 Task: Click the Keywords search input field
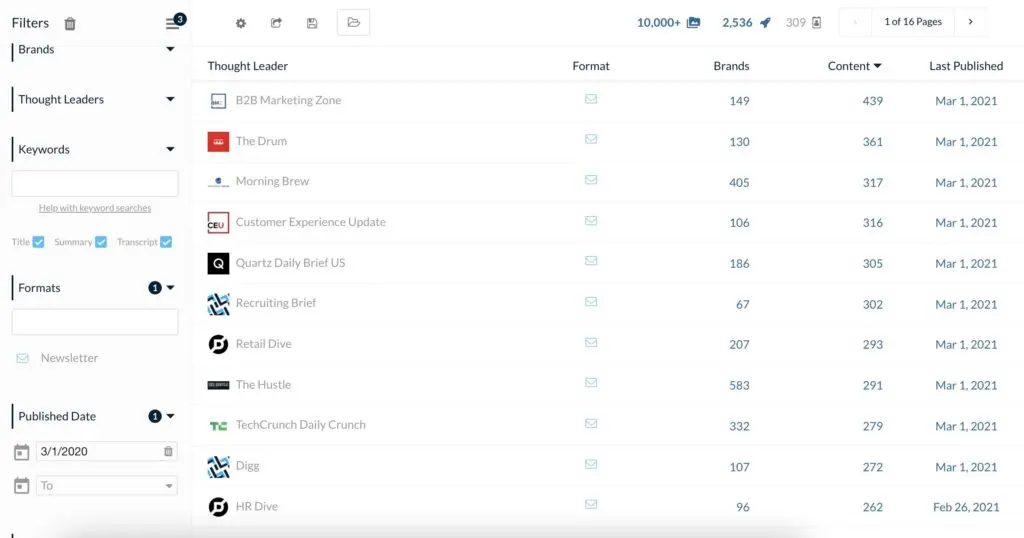pos(95,183)
